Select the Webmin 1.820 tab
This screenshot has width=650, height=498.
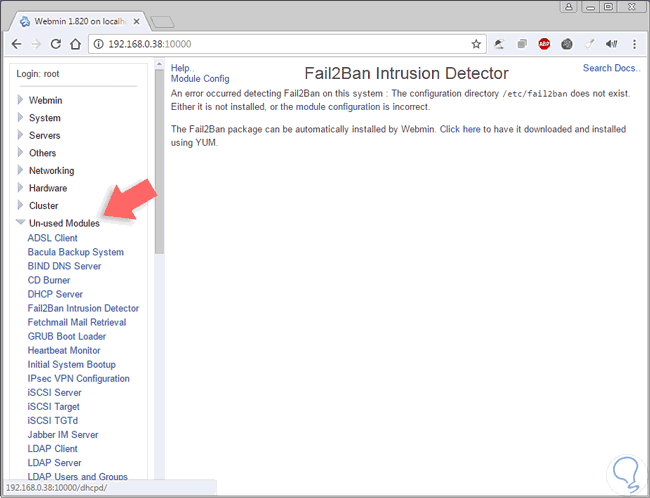[x=80, y=22]
